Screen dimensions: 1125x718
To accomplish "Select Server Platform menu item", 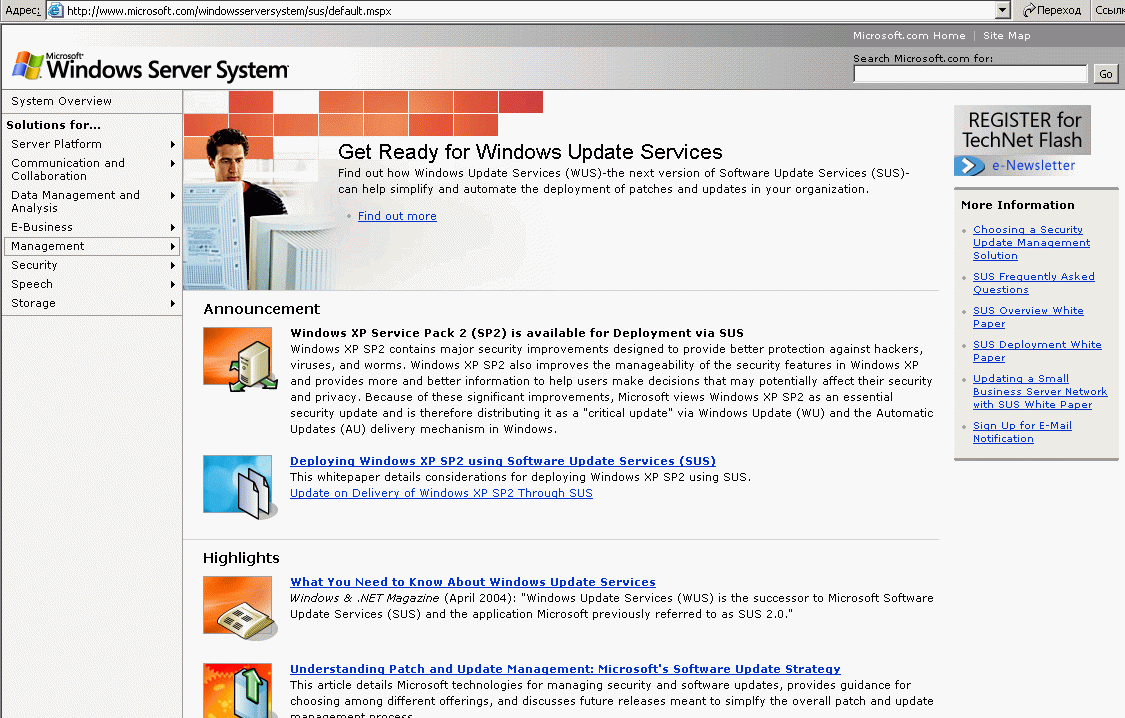I will 92,144.
